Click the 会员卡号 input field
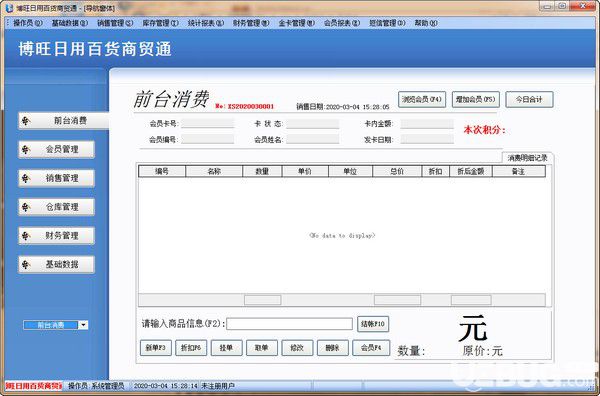 [208, 124]
